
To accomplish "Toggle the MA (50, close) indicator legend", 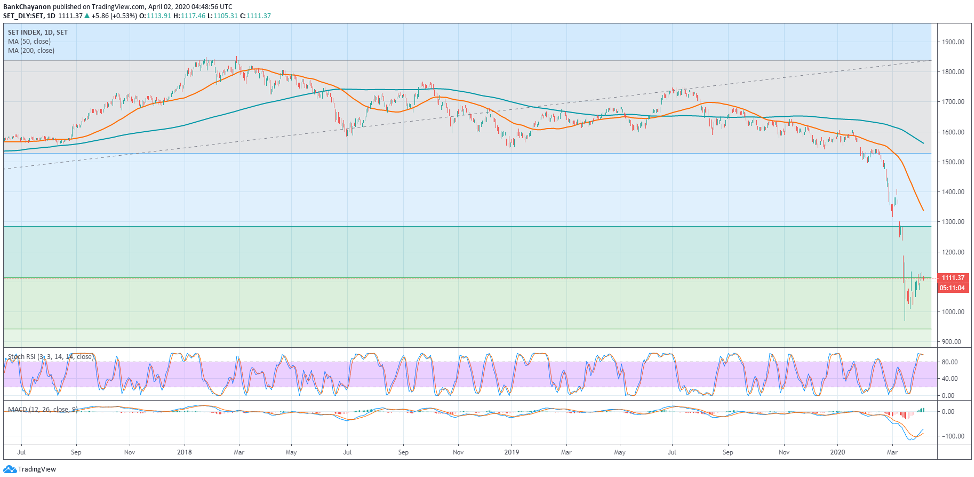I will 29,41.
